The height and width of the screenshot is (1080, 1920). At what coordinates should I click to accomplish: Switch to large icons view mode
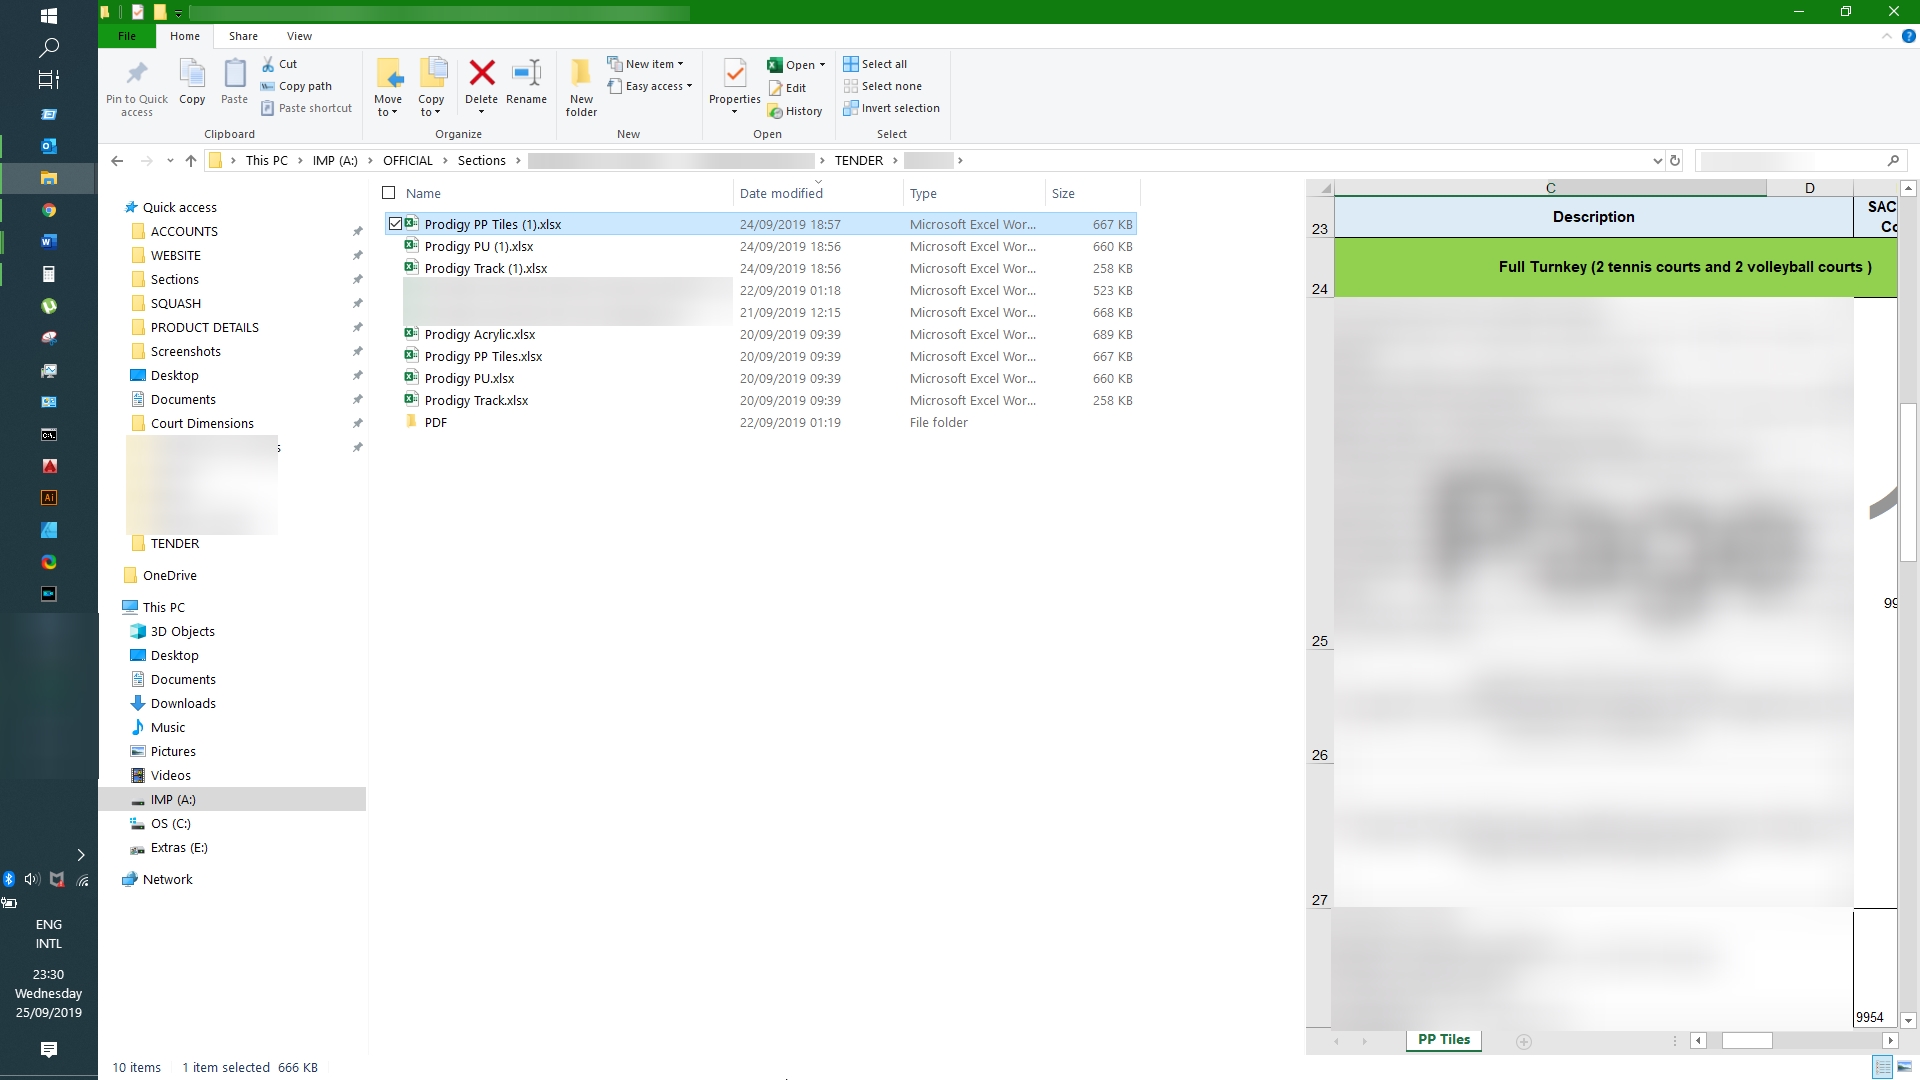[1905, 1067]
